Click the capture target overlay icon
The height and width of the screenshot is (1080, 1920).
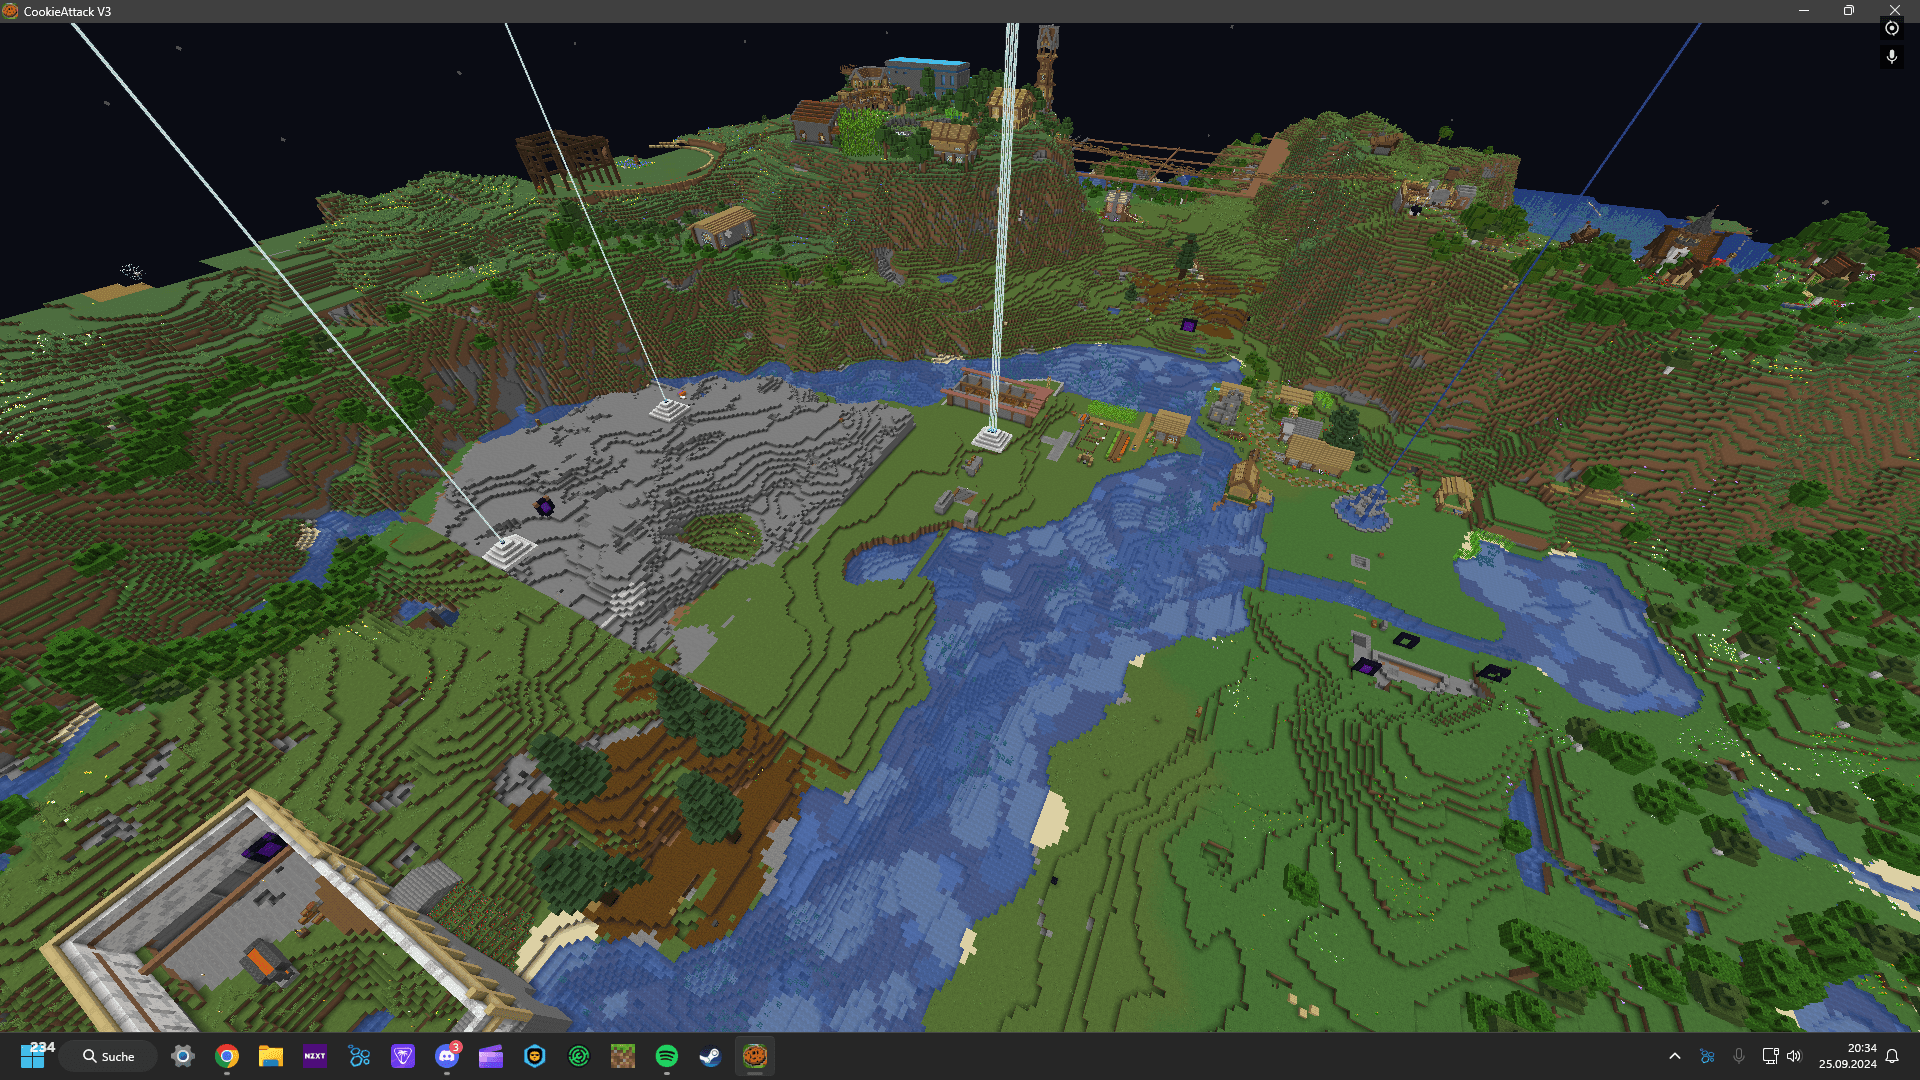point(1891,28)
